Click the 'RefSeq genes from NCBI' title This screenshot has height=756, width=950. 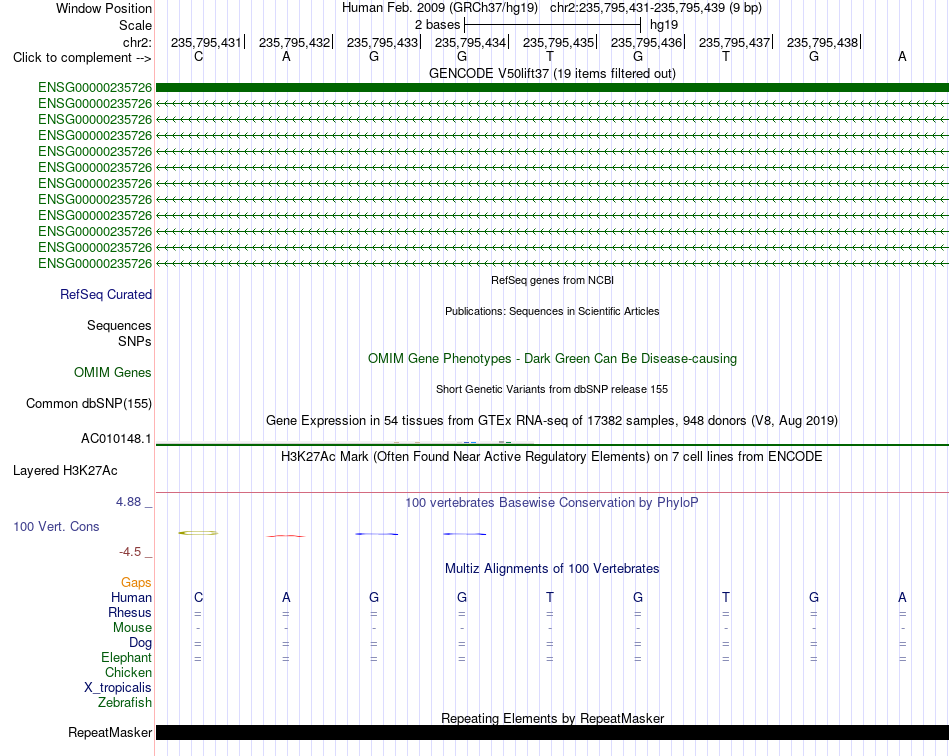[x=552, y=280]
